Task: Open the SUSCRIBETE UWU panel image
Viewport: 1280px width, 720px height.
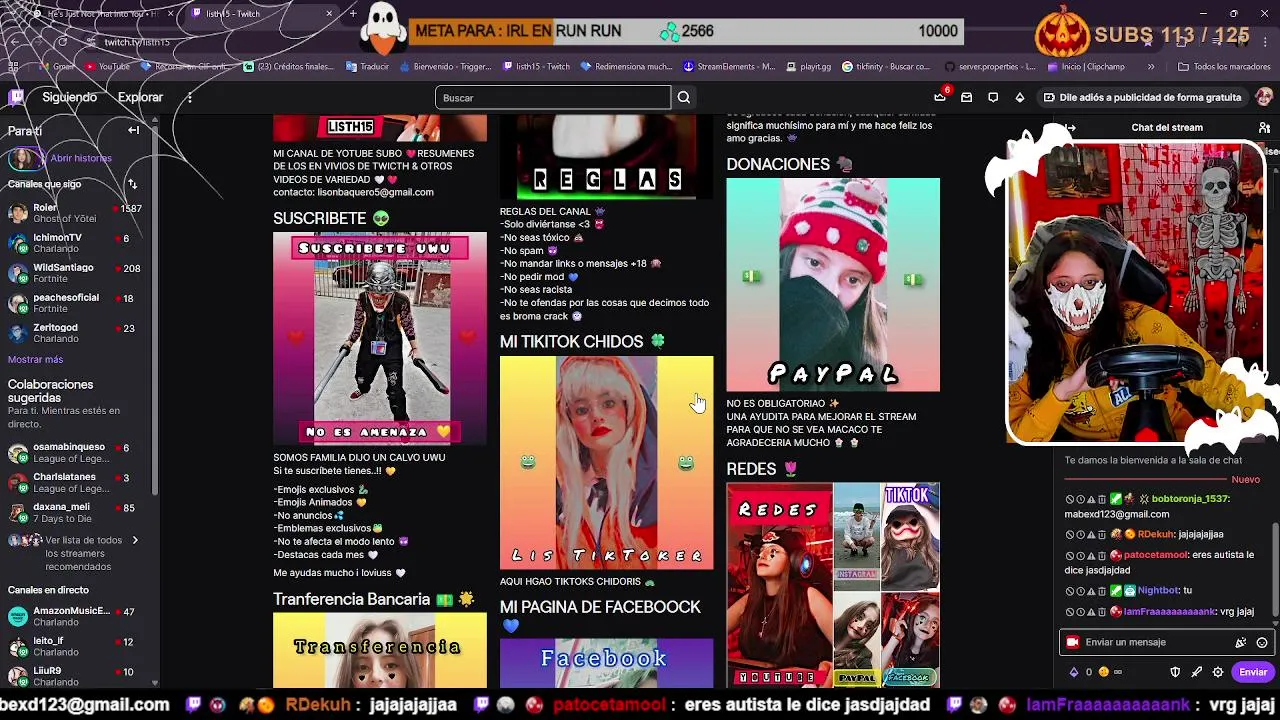Action: (380, 339)
